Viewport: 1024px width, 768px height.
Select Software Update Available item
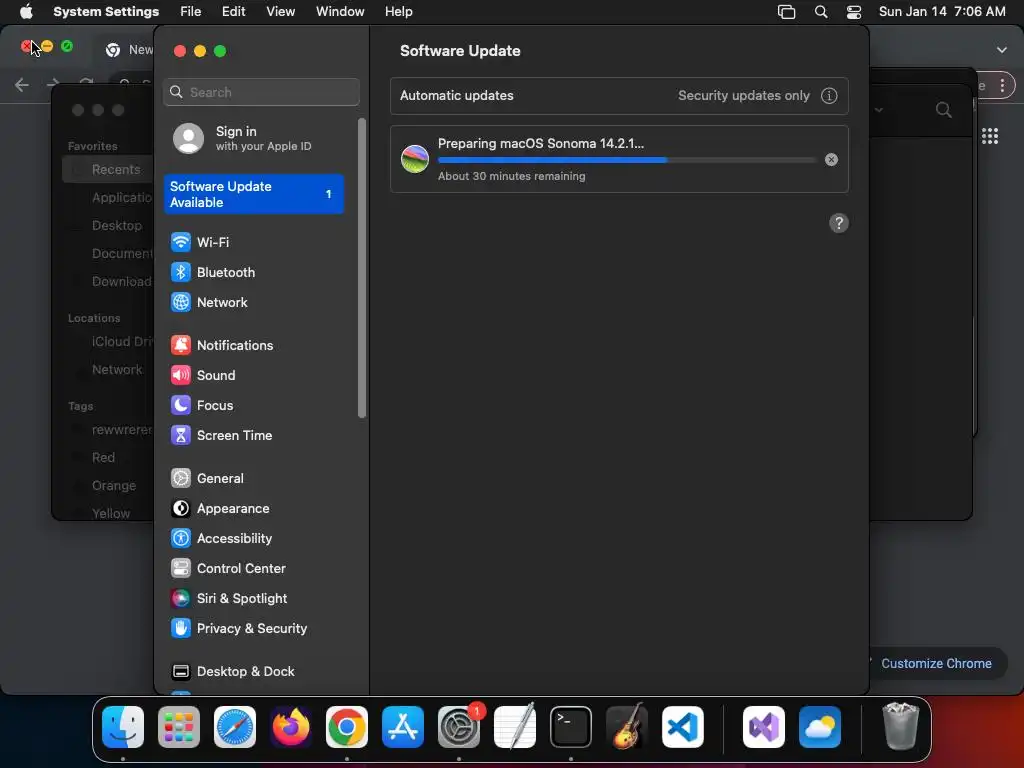[x=254, y=194]
